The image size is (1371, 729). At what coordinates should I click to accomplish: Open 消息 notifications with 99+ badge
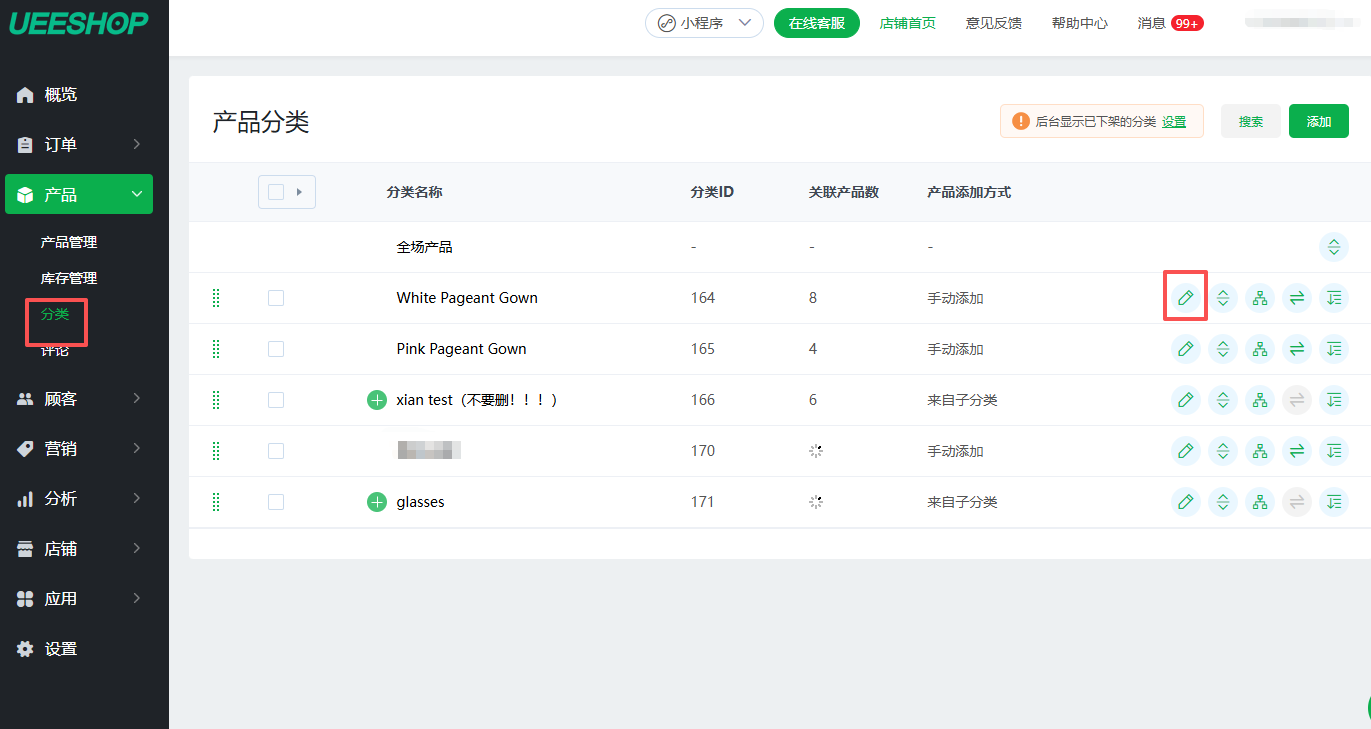pos(1169,23)
